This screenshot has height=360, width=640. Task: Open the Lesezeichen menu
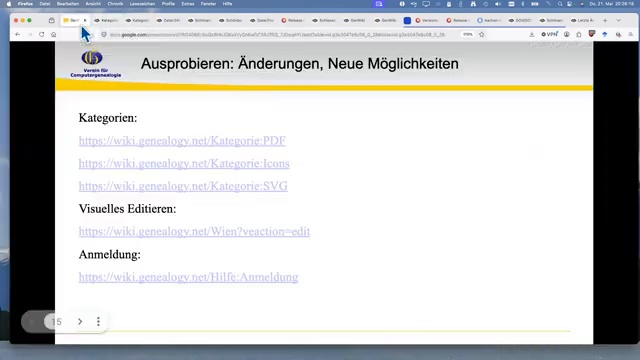(142, 4)
